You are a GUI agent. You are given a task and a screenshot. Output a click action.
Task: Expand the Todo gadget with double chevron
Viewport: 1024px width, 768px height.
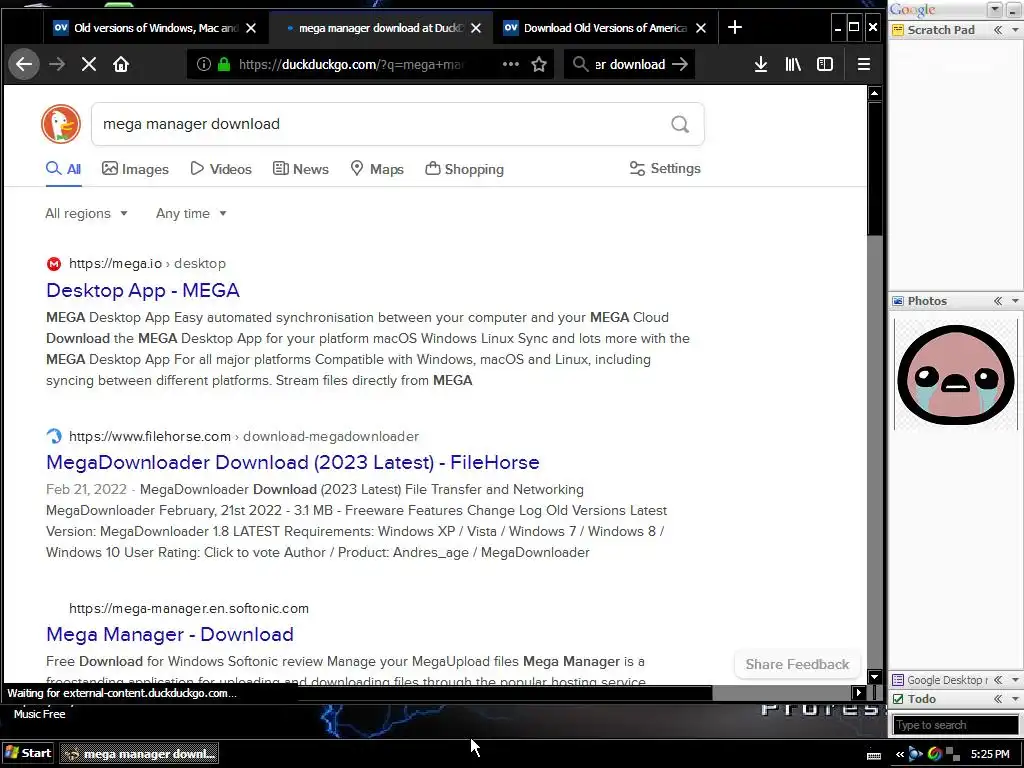coord(998,699)
